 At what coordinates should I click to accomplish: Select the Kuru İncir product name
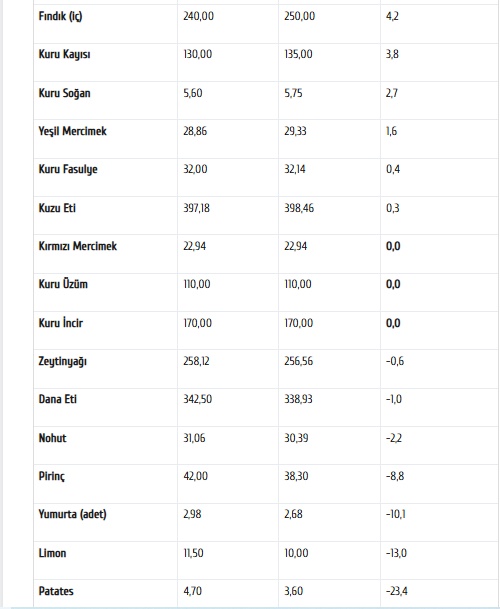point(61,323)
